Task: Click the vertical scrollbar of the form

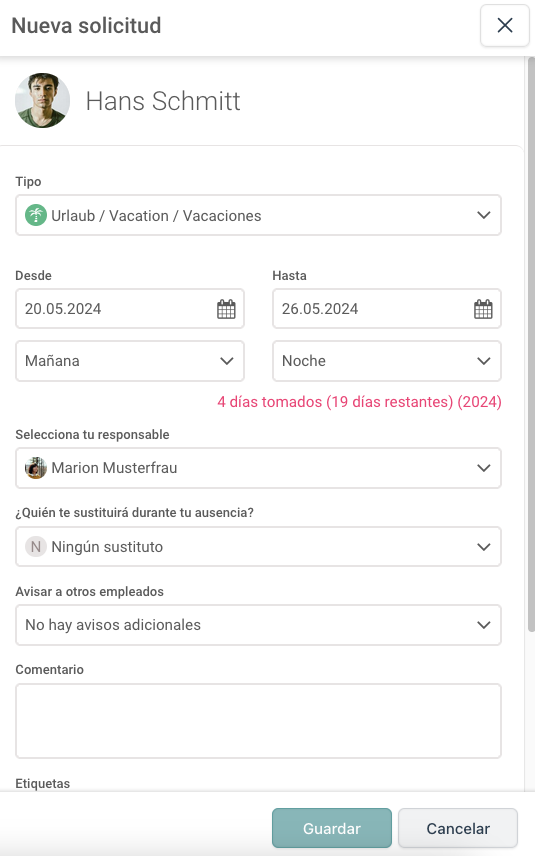Action: click(531, 344)
